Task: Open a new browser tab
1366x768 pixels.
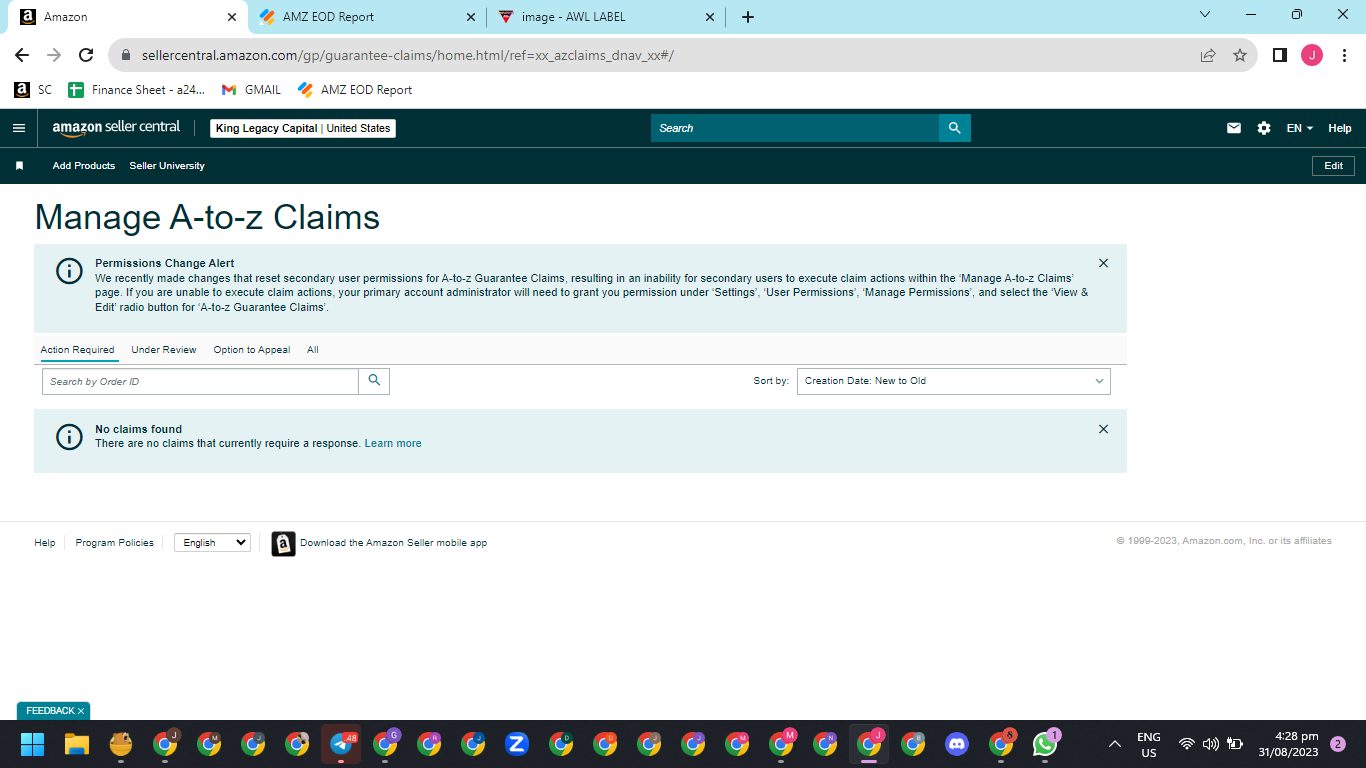Action: click(748, 17)
